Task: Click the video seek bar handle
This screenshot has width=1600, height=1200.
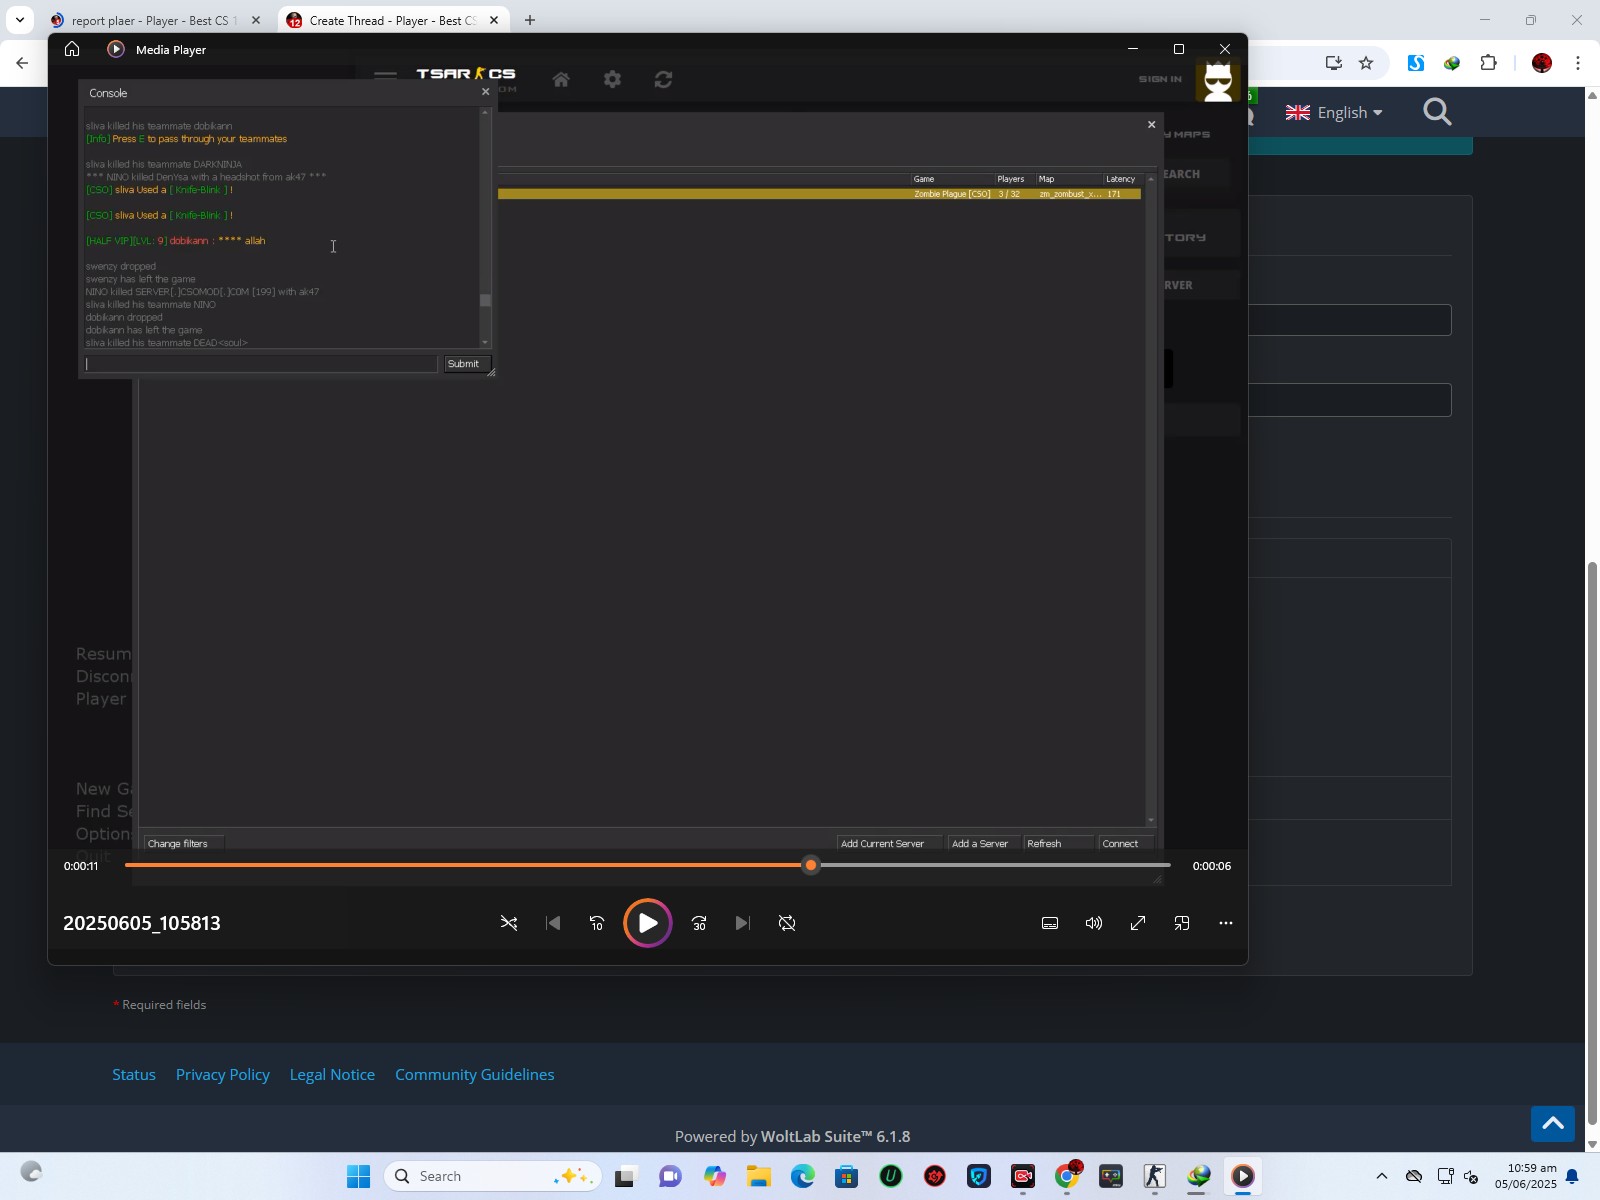Action: [x=811, y=865]
